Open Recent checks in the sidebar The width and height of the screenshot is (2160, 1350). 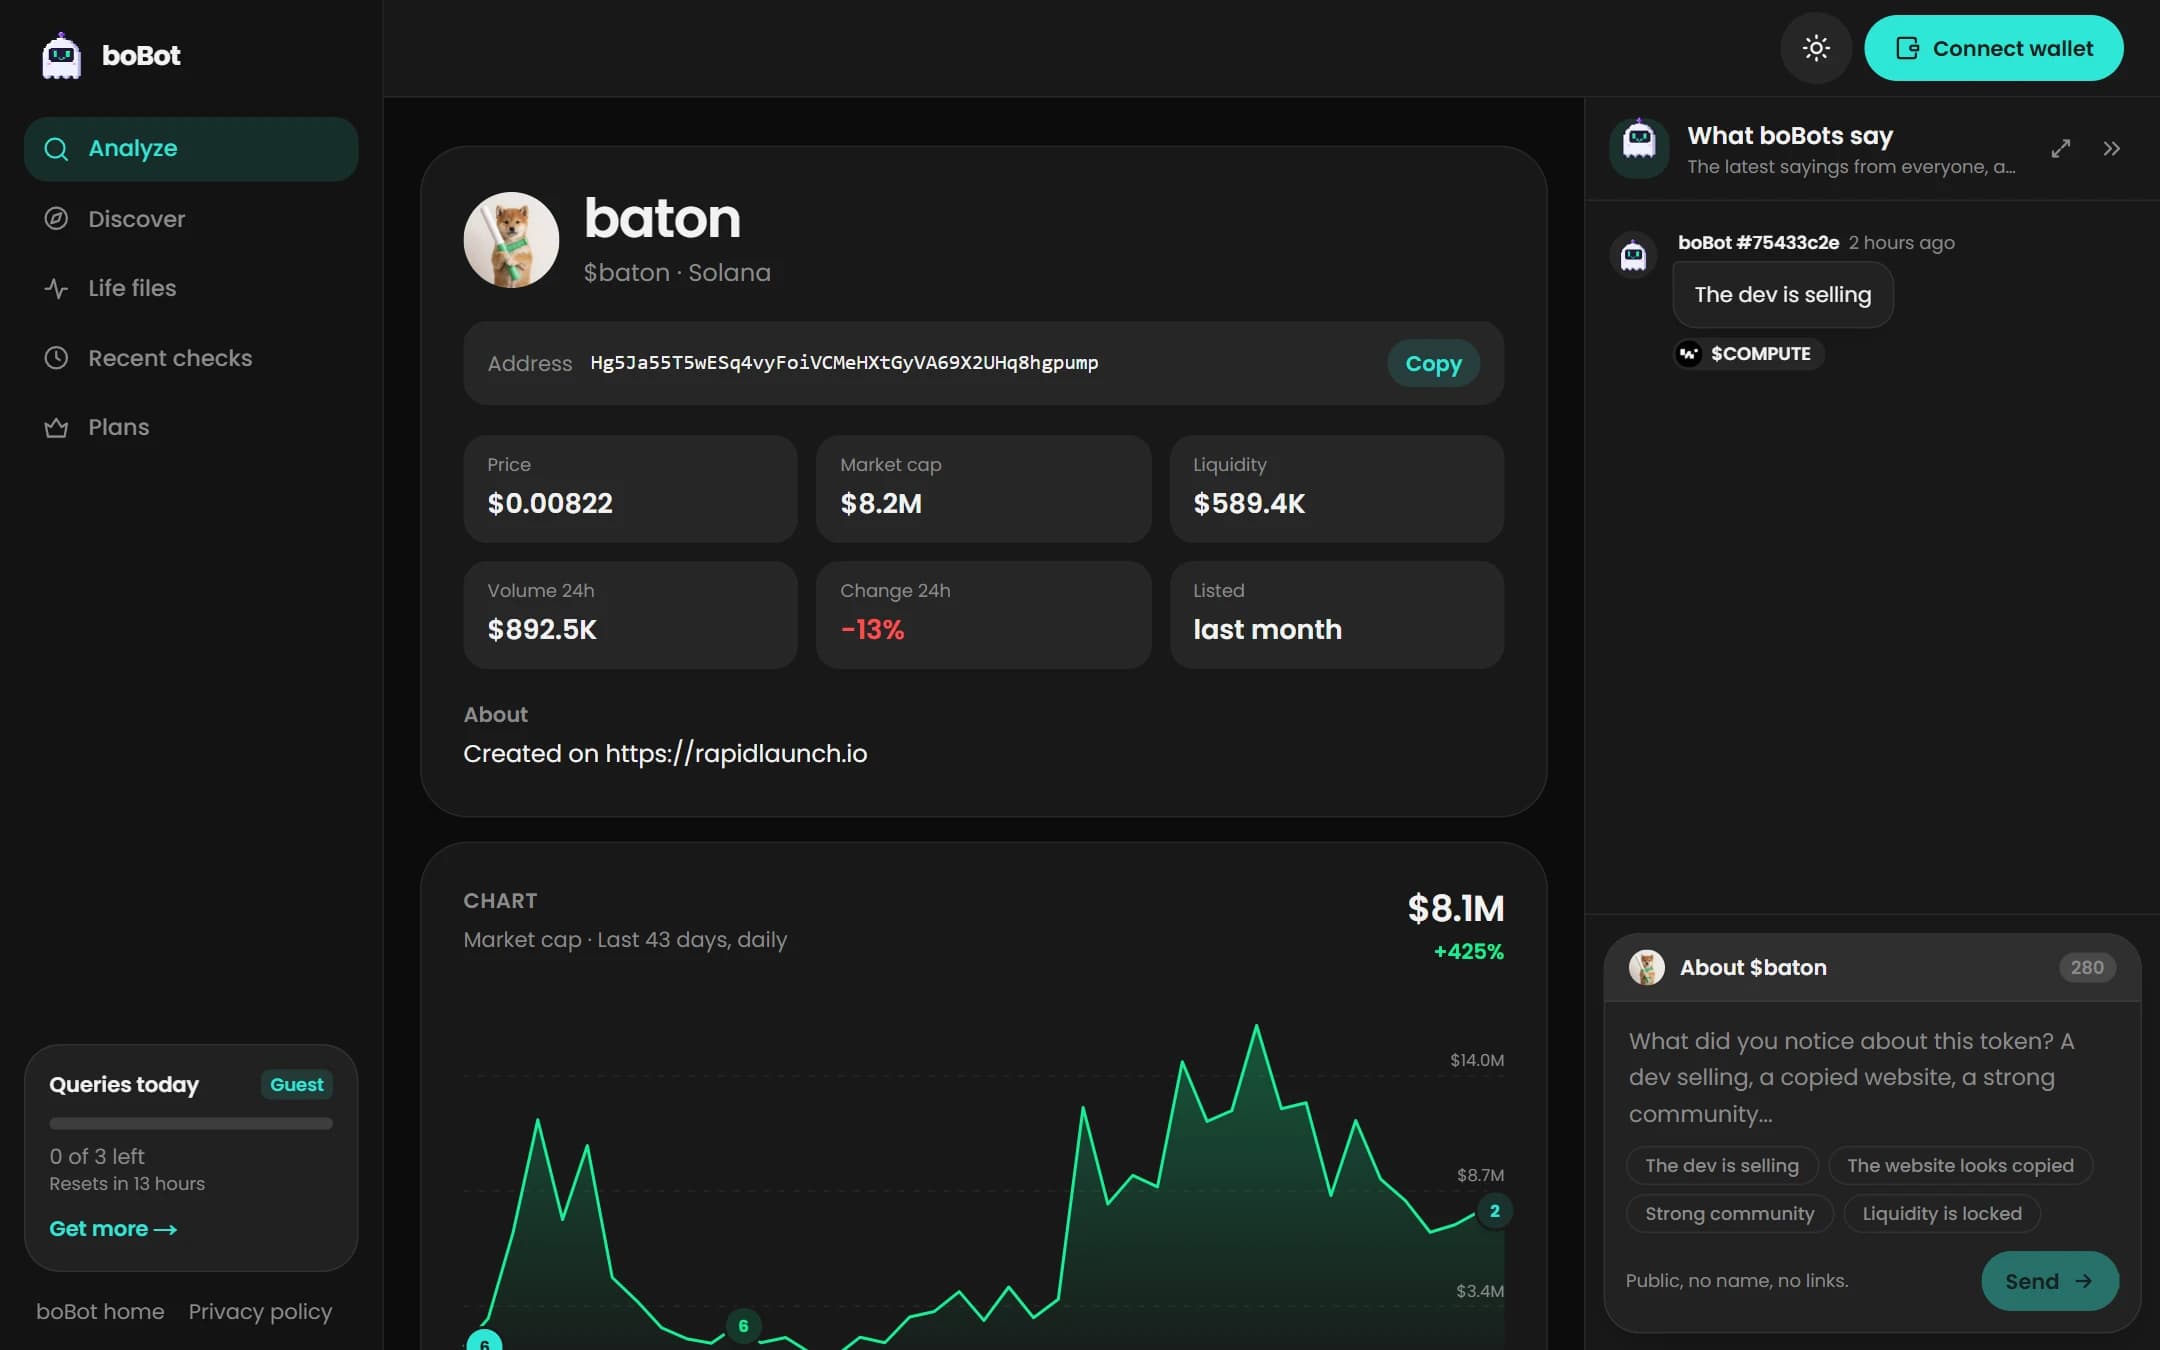click(191, 358)
